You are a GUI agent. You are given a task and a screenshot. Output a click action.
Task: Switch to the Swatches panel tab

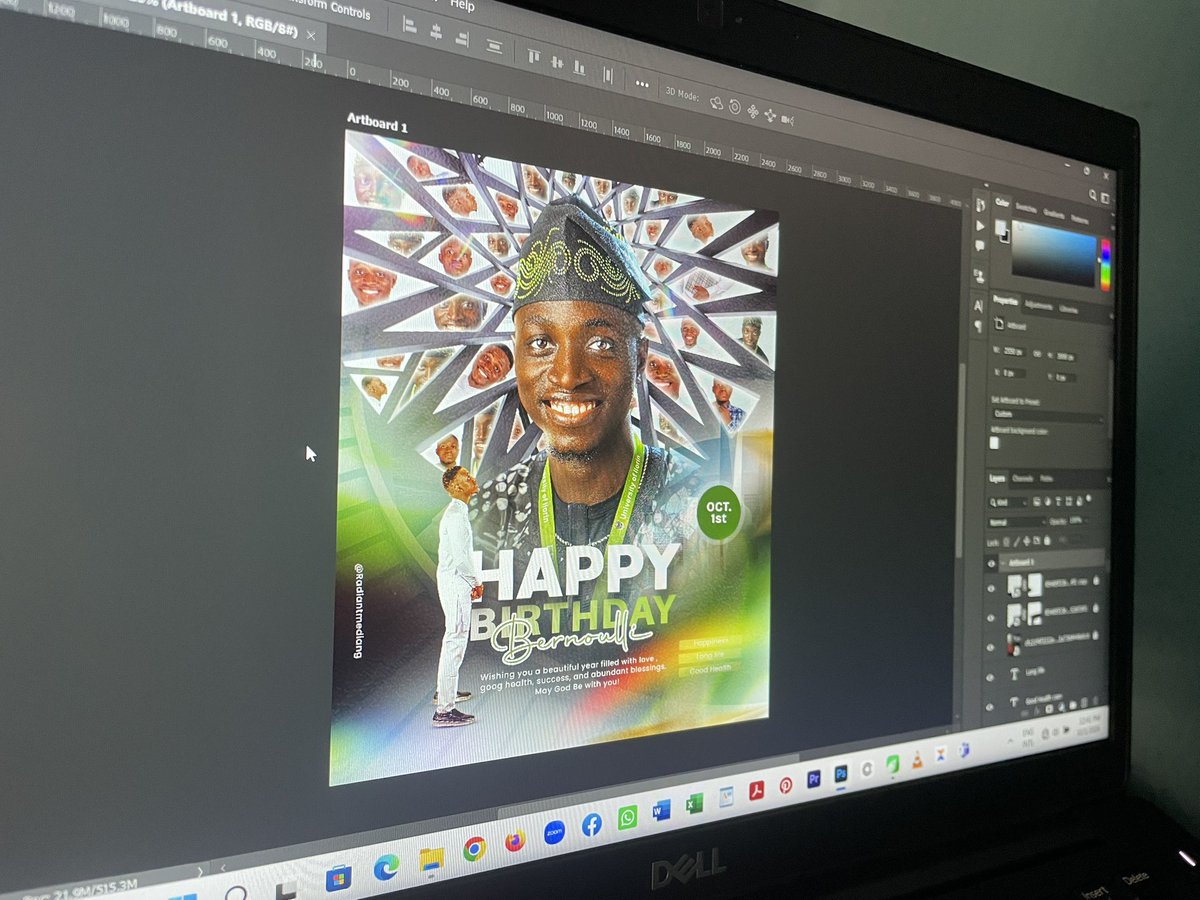pyautogui.click(x=1027, y=207)
